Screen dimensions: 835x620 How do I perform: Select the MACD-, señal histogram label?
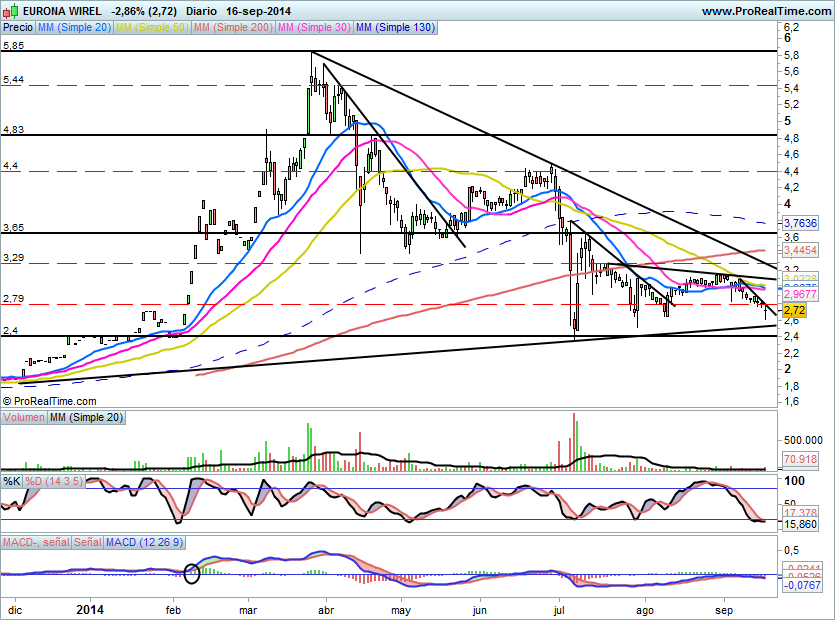pyautogui.click(x=36, y=542)
